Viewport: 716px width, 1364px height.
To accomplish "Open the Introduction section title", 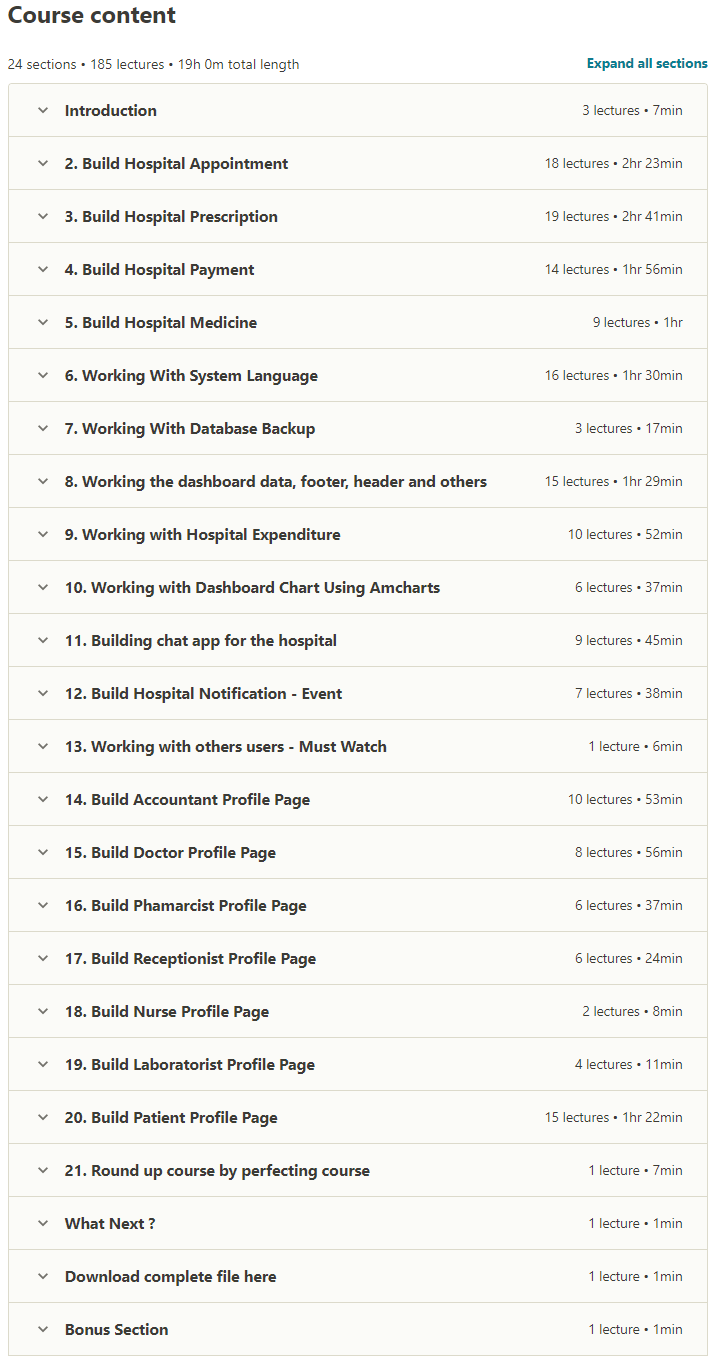I will [111, 111].
